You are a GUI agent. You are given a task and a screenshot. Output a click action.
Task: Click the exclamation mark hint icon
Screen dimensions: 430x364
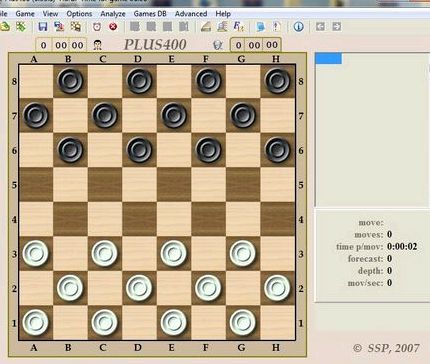(276, 26)
